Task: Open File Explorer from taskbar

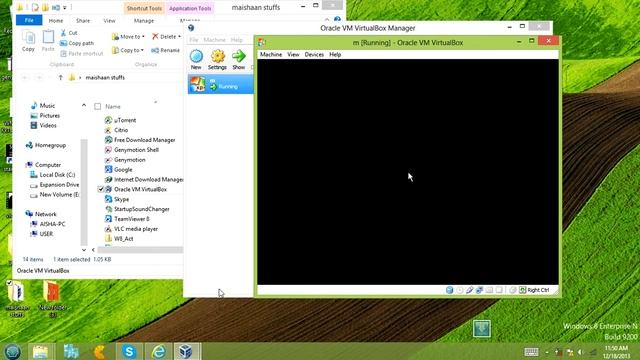Action: [x=40, y=351]
